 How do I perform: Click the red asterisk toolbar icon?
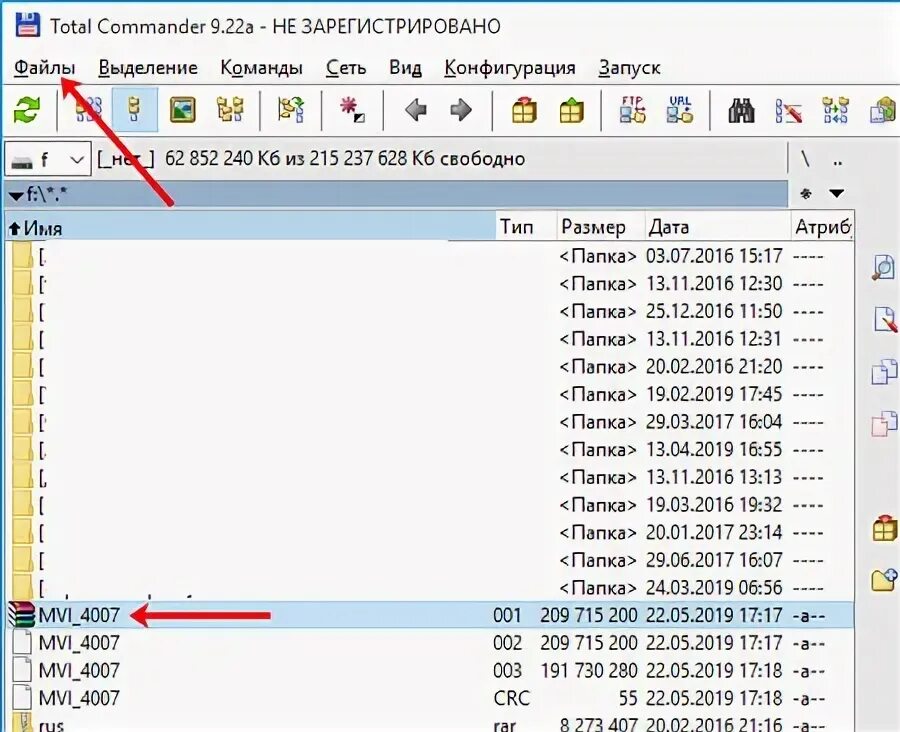coord(351,110)
